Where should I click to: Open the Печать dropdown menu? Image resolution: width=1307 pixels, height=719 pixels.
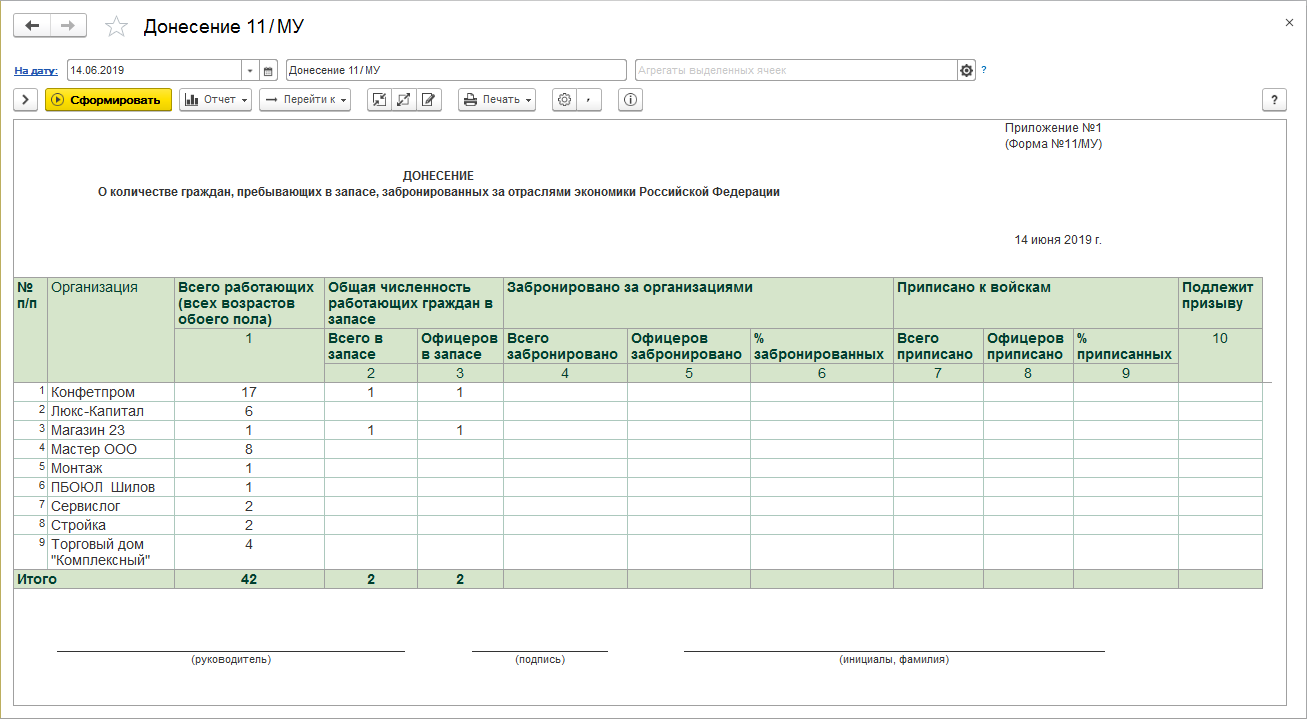point(497,100)
